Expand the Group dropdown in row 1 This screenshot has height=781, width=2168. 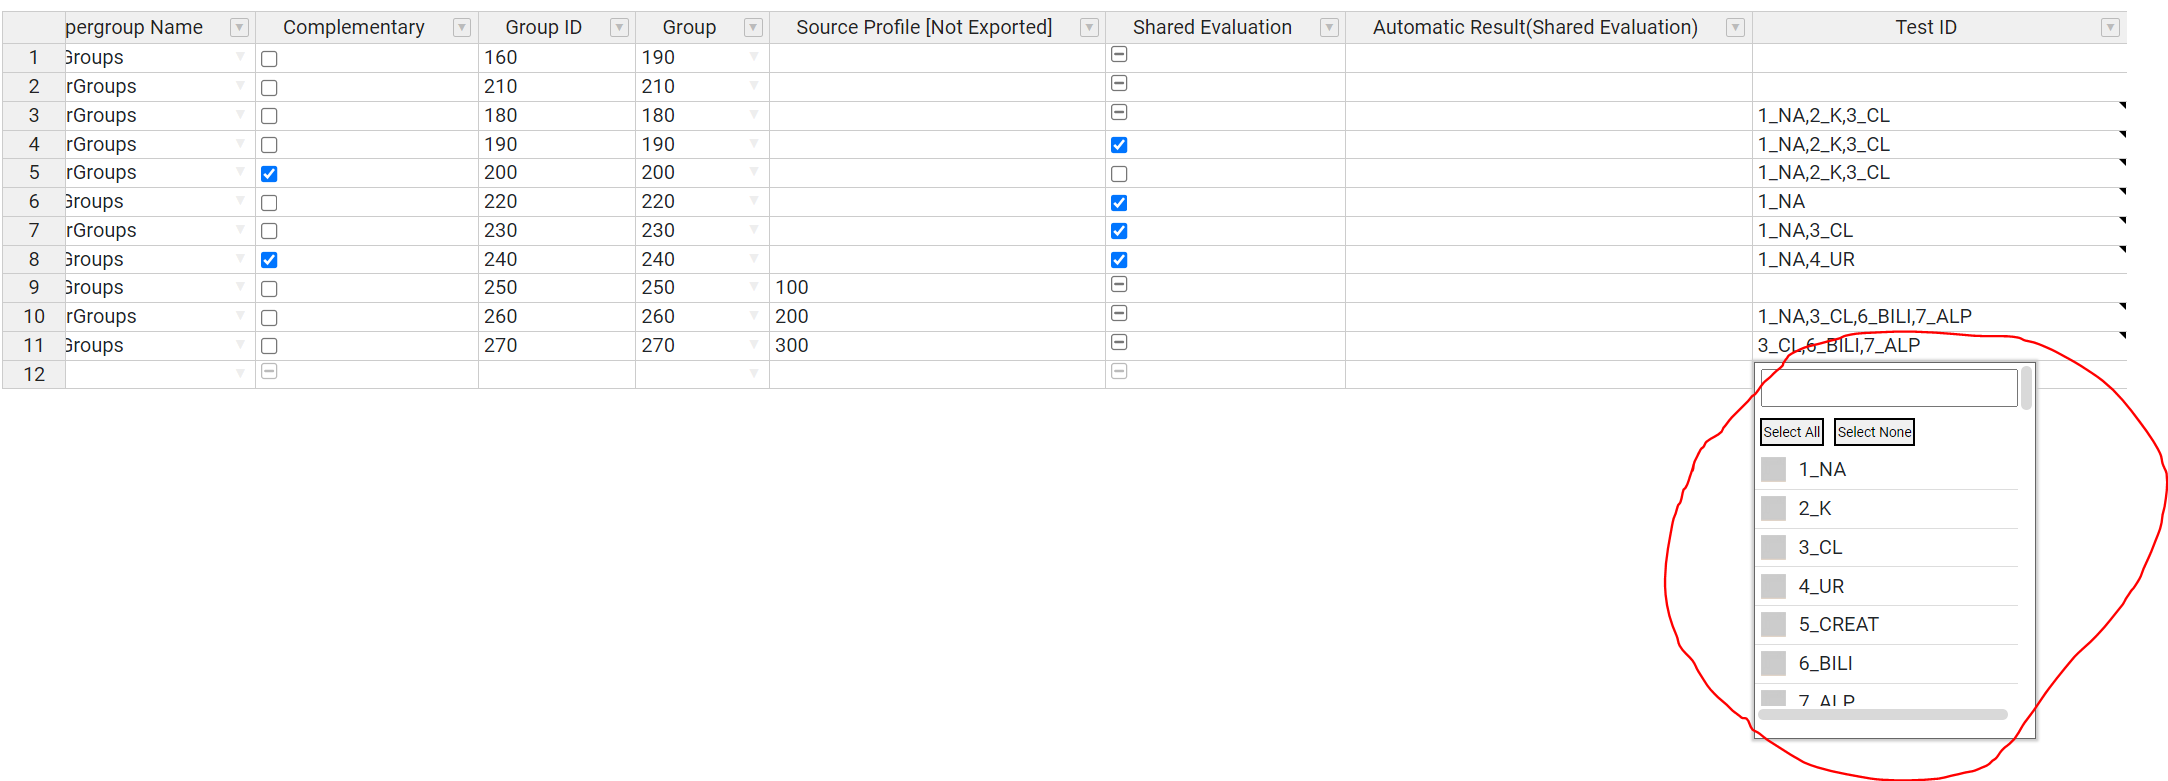[753, 58]
